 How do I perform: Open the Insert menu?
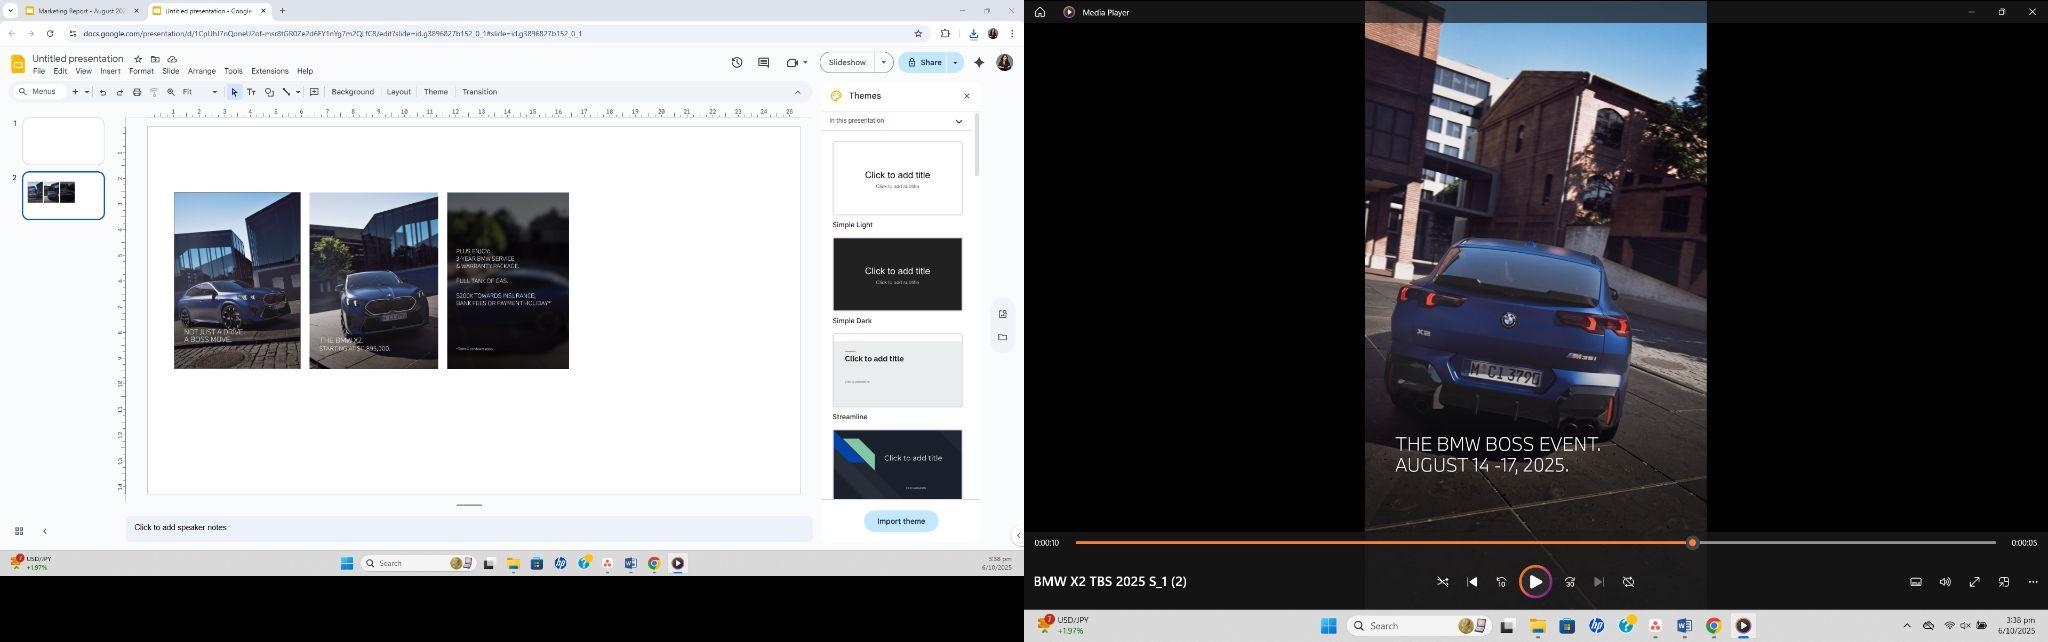110,72
